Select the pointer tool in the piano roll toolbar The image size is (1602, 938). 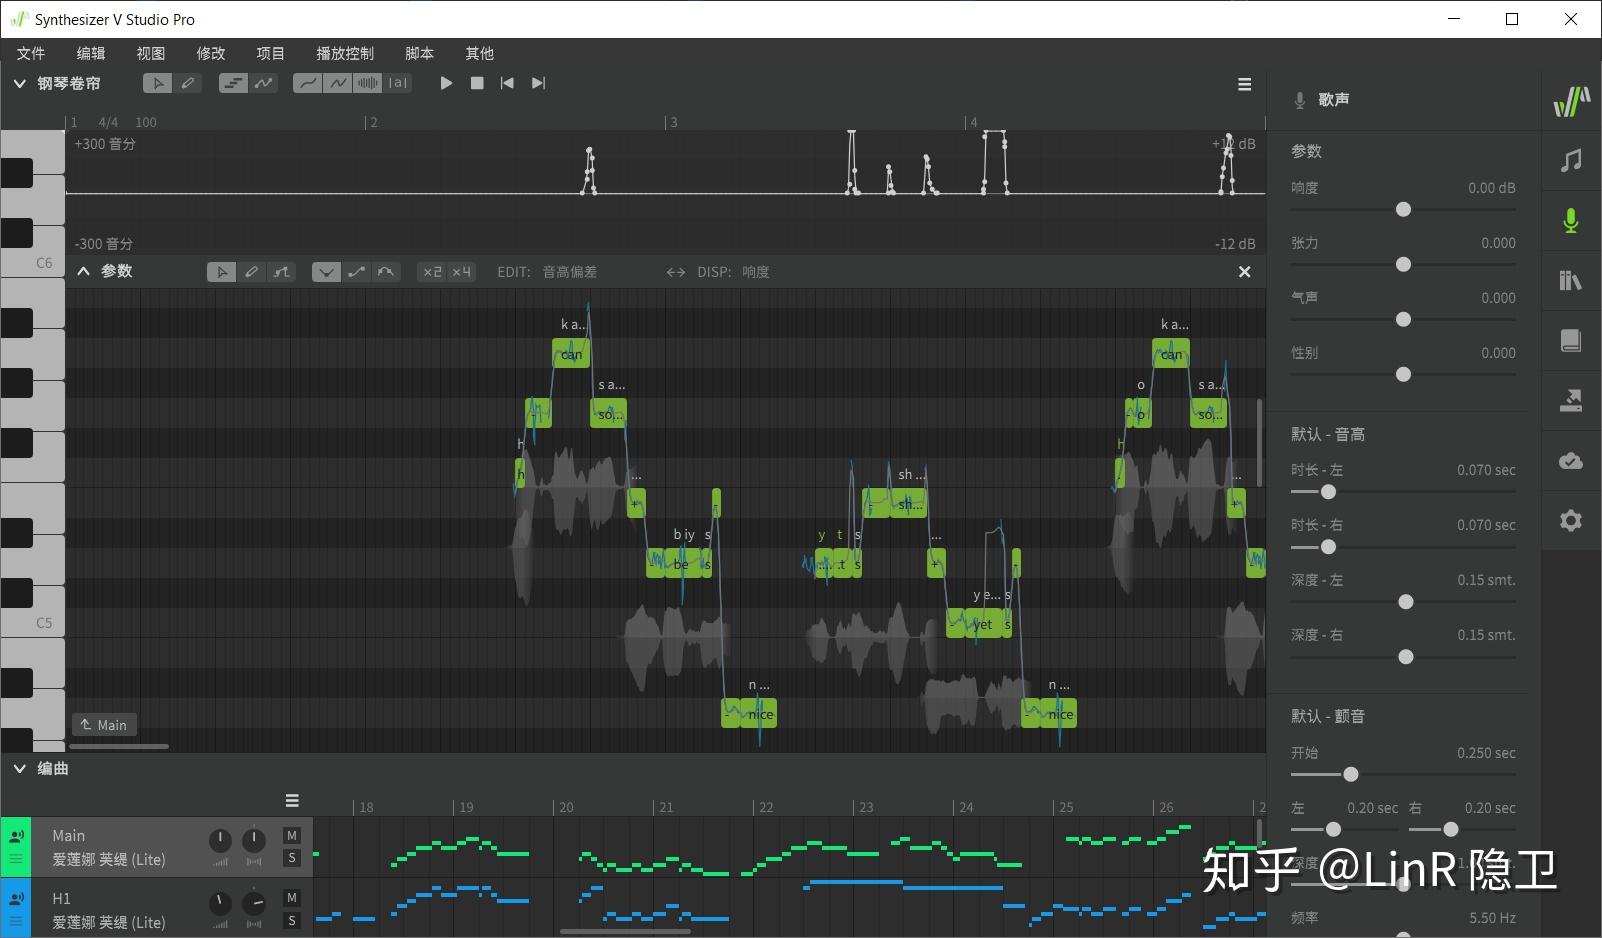pos(158,83)
